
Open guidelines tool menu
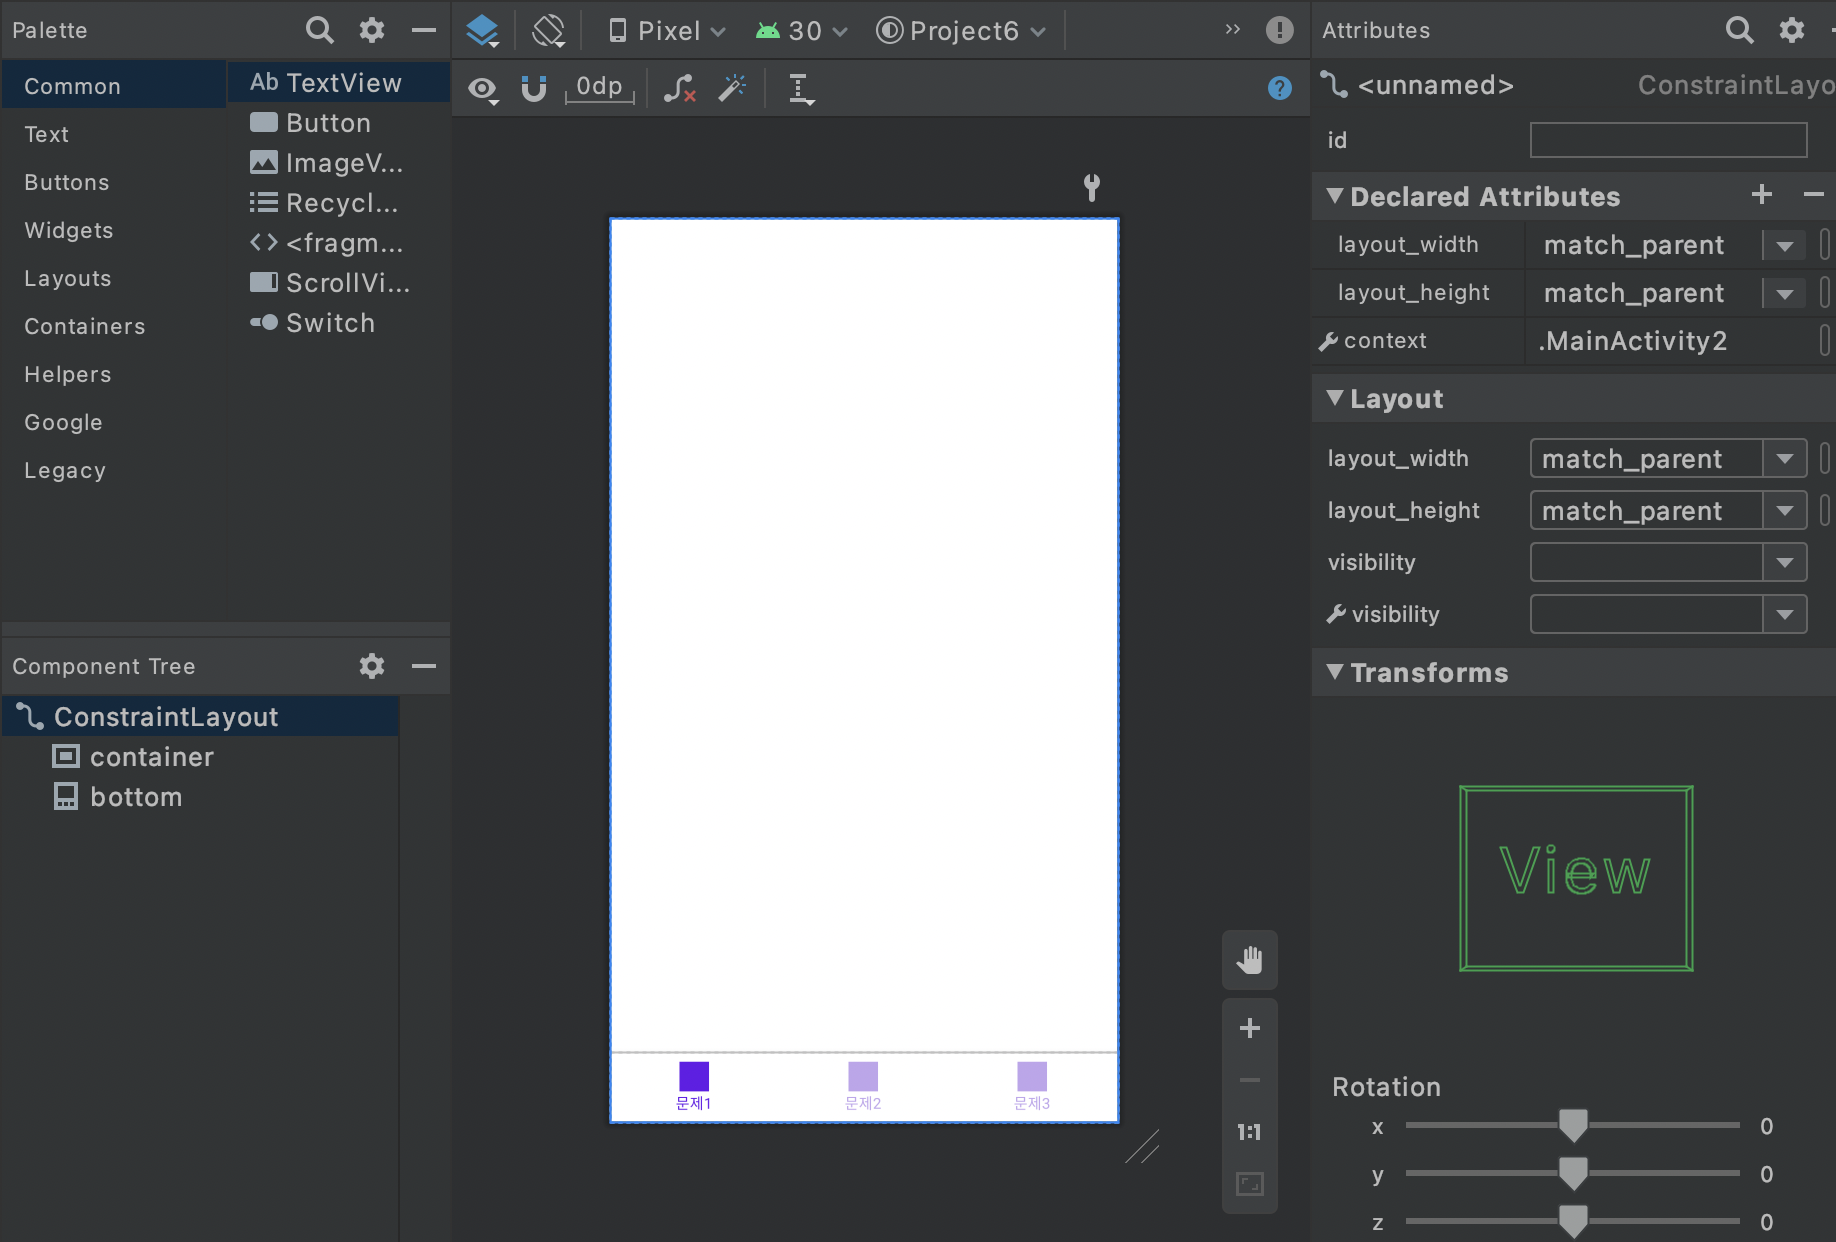(801, 89)
